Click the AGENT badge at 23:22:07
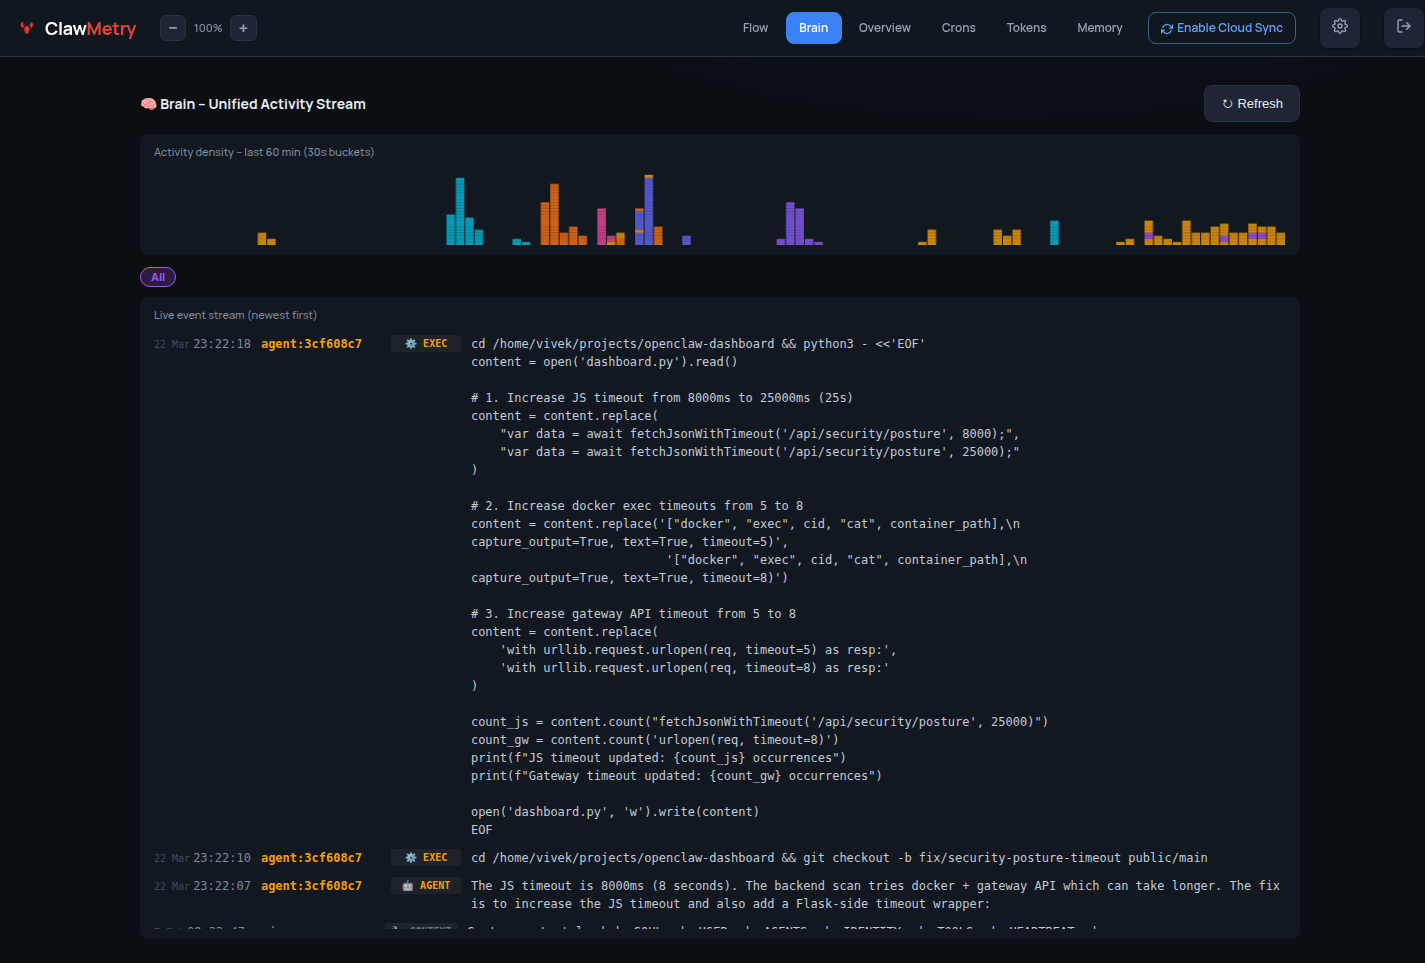 click(426, 885)
